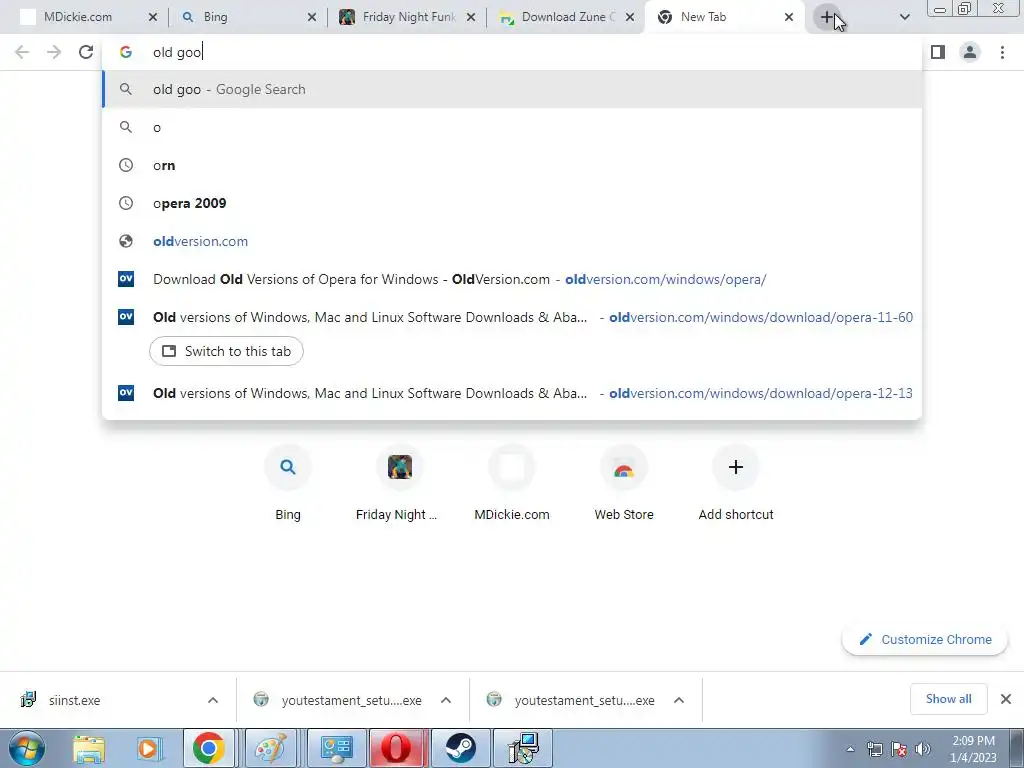Select the single 'o' search suggestion
This screenshot has width=1024, height=768.
coord(512,127)
